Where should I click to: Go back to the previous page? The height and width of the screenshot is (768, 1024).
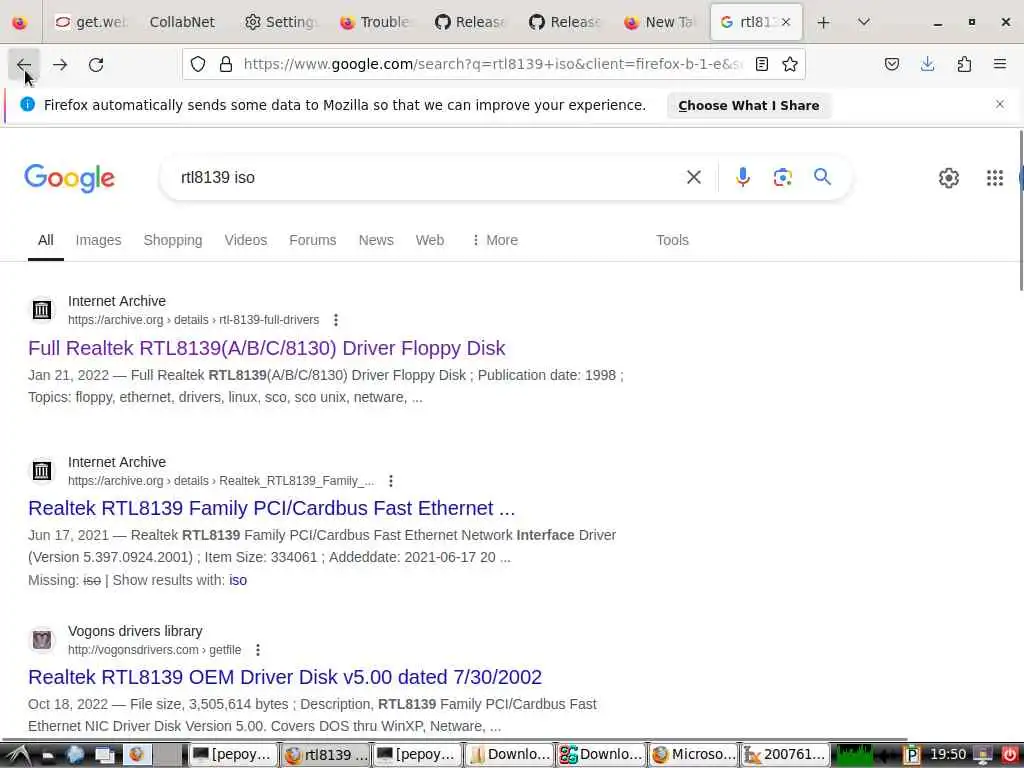tap(24, 64)
